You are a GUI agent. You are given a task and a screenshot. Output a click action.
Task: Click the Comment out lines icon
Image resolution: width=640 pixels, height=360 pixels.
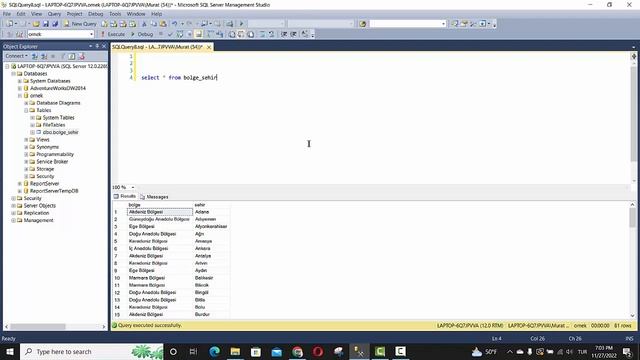(262, 34)
